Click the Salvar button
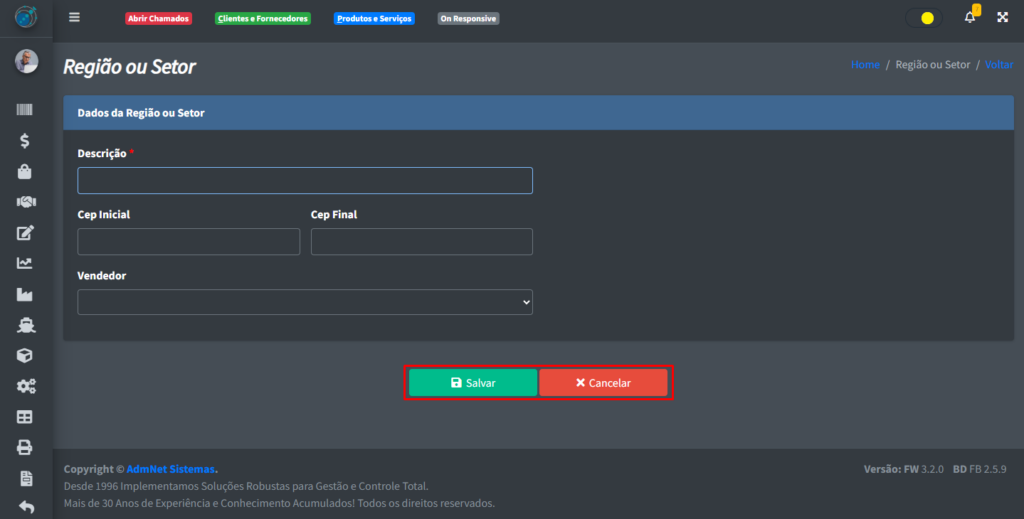 click(x=473, y=383)
